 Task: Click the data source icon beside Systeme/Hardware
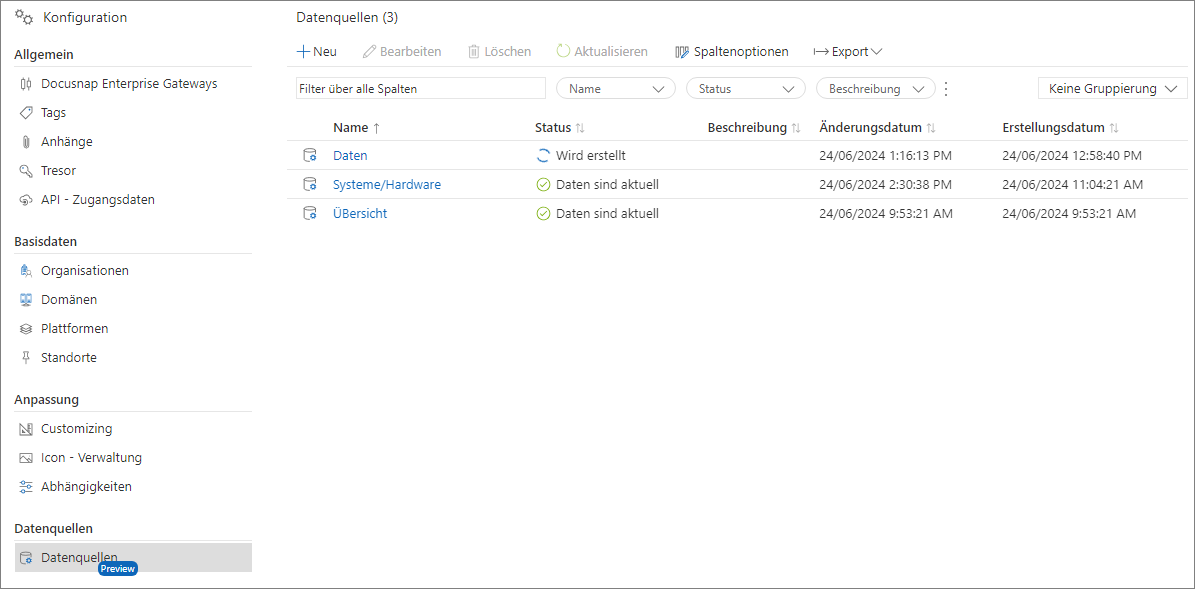(310, 185)
